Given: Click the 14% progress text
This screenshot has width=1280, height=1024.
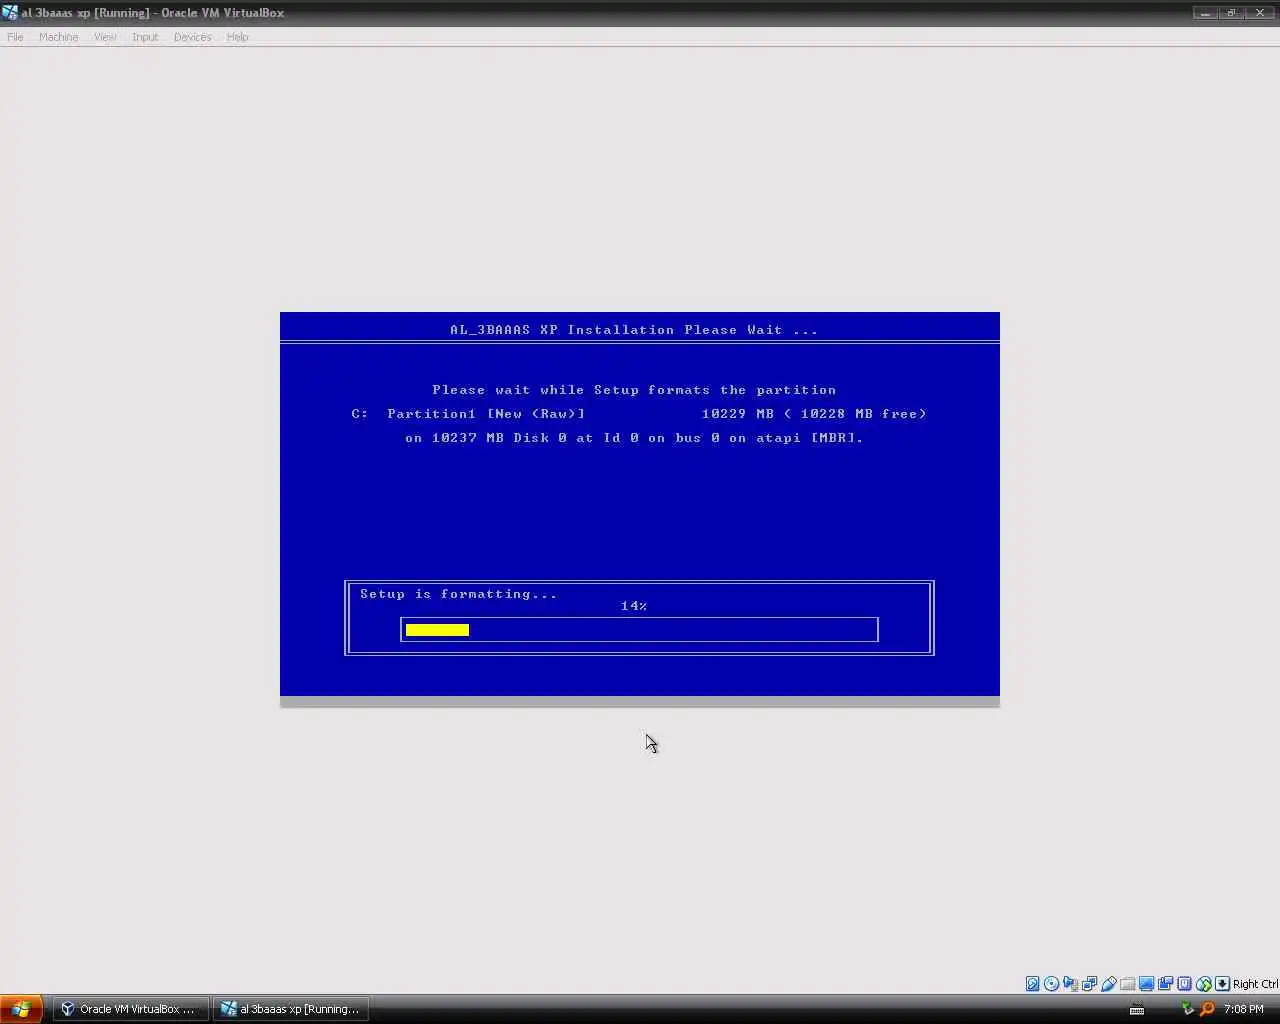Looking at the screenshot, I should (x=633, y=606).
